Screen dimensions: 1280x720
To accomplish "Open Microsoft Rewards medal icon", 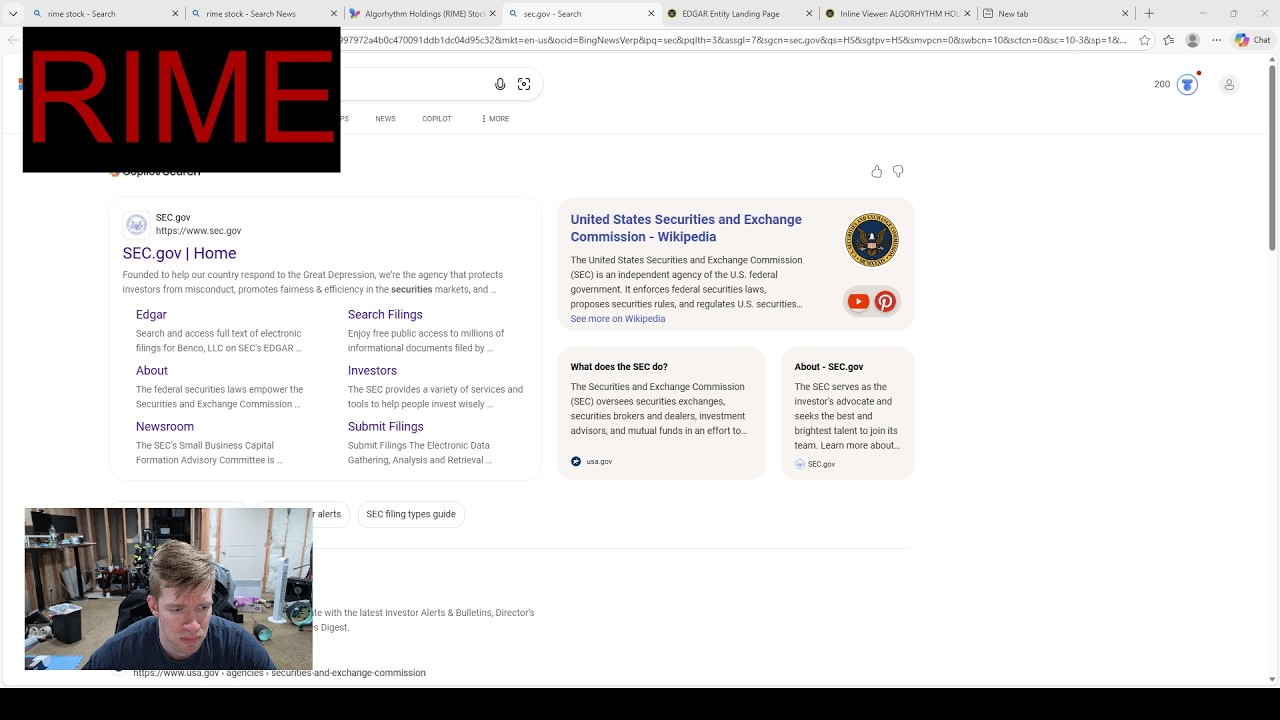I will tap(1187, 84).
